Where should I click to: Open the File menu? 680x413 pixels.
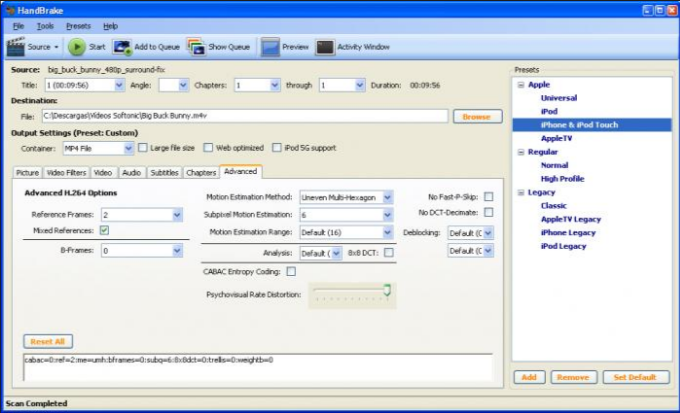(18, 26)
